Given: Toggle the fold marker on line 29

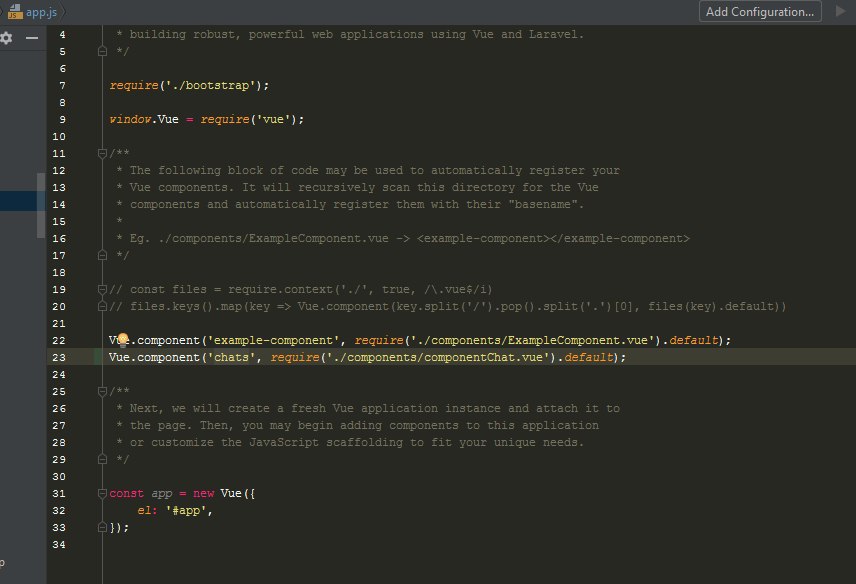Looking at the screenshot, I should click(102, 460).
